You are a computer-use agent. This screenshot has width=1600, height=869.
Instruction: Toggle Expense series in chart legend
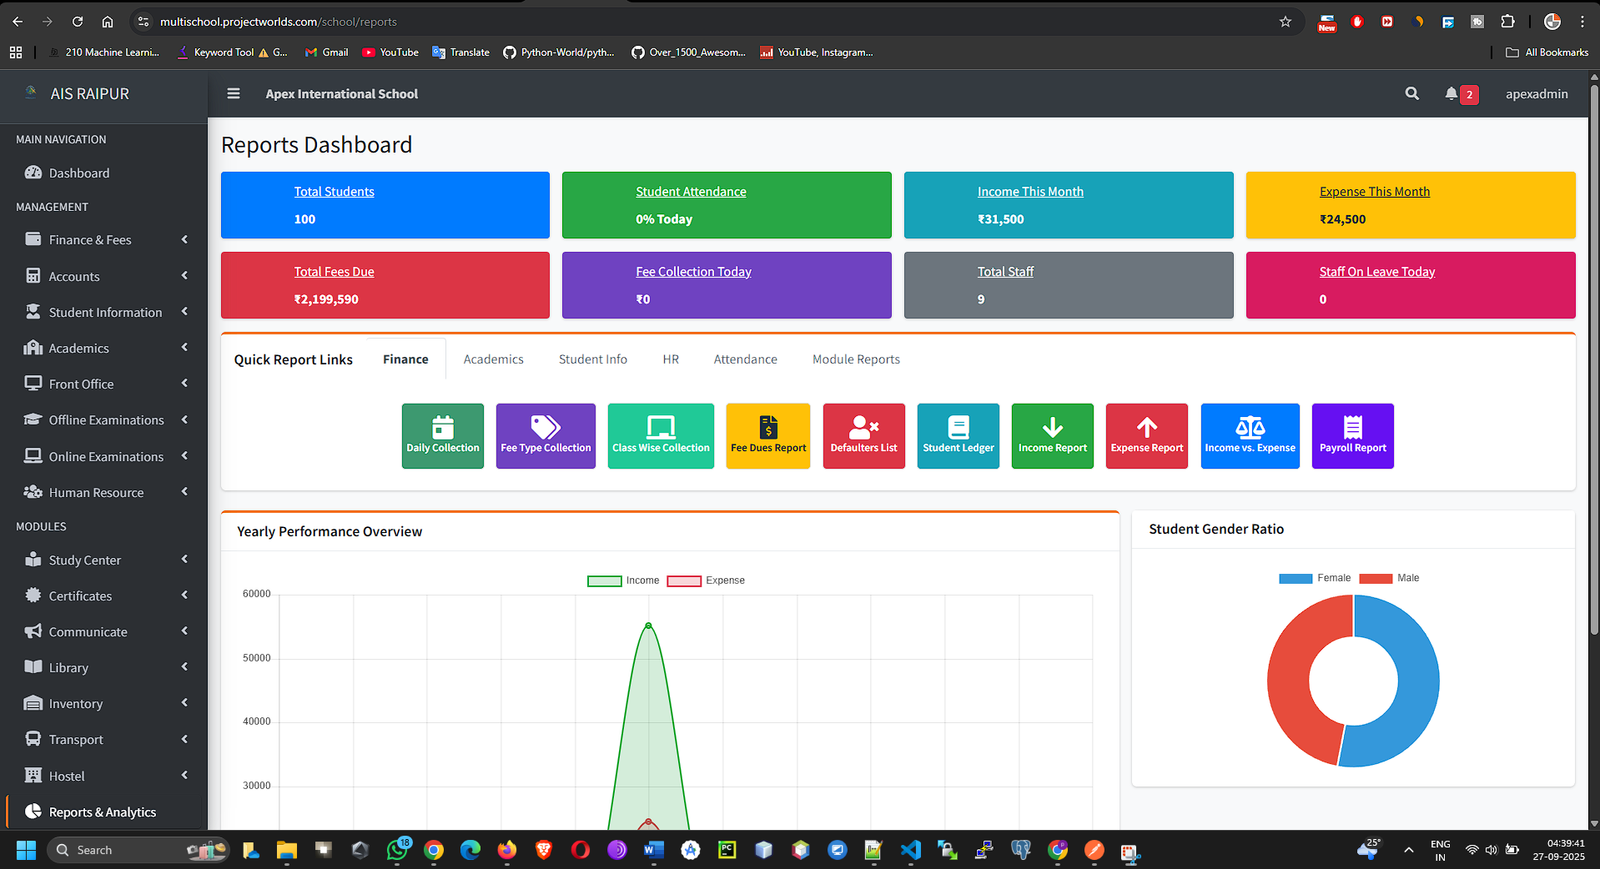pyautogui.click(x=706, y=581)
